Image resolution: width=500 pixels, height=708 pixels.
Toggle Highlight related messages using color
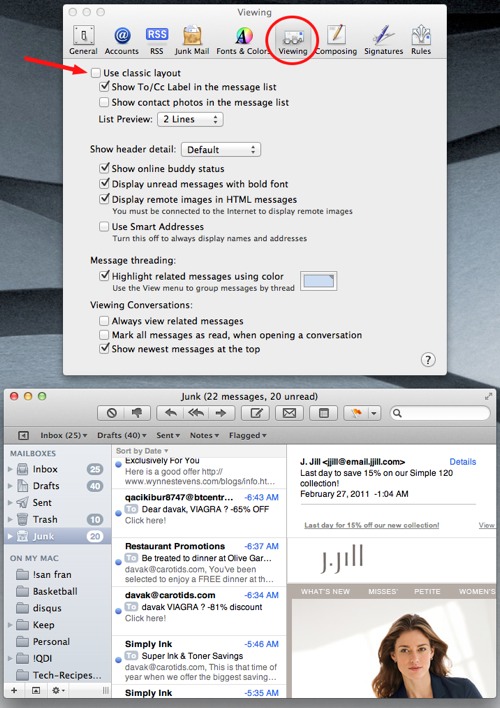[104, 275]
